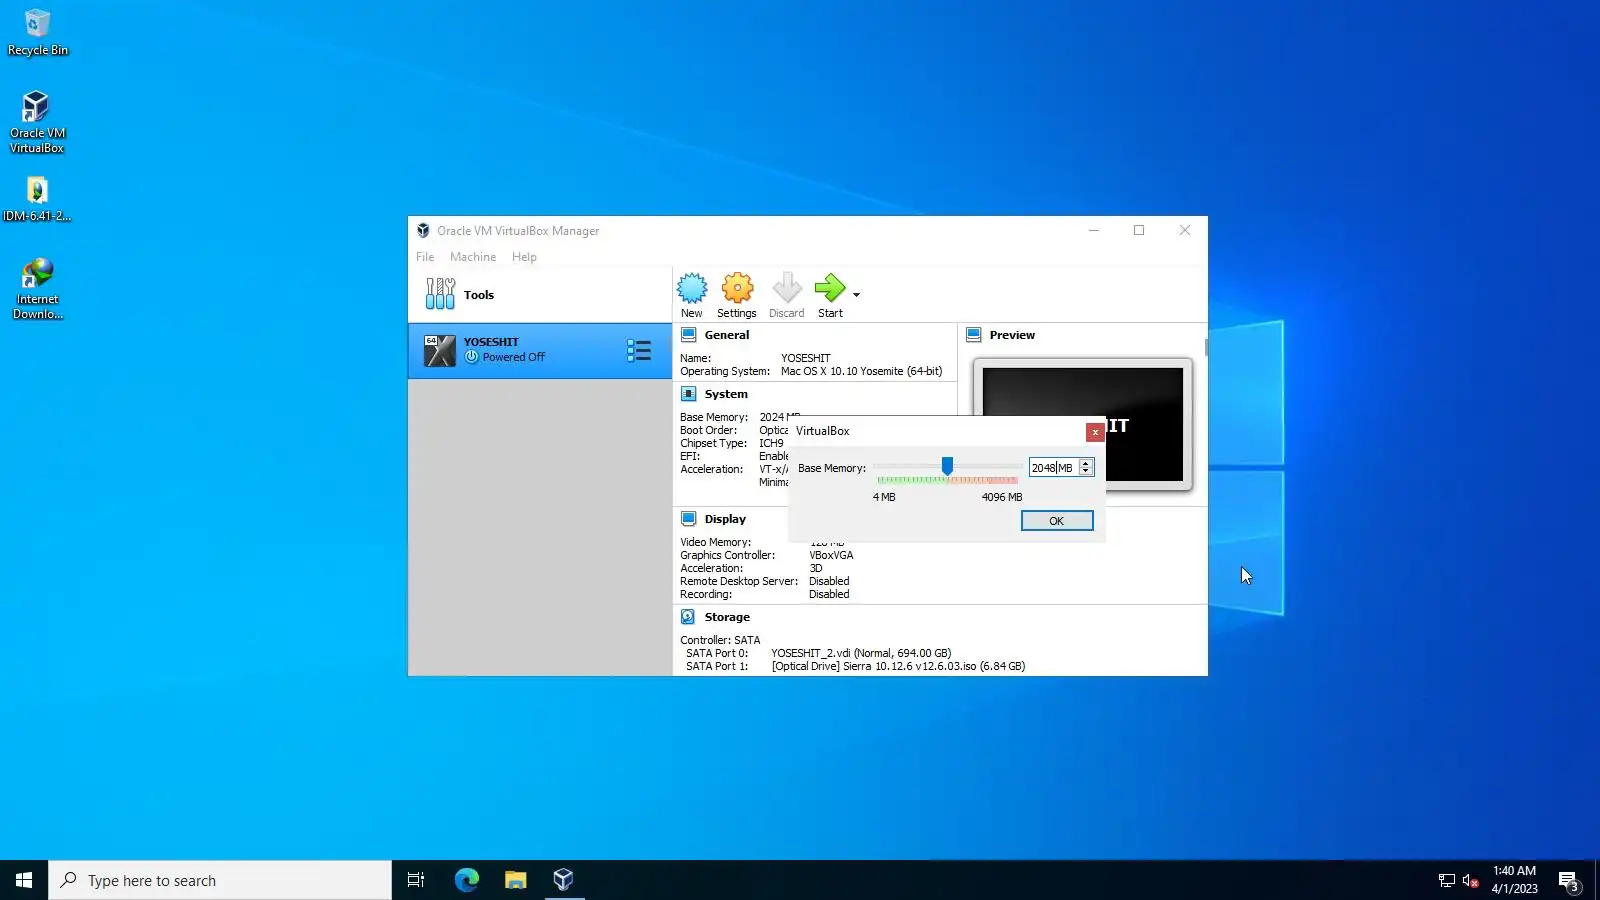This screenshot has width=1600, height=900.
Task: Open the Recycle Bin desktop icon
Action: point(37,33)
